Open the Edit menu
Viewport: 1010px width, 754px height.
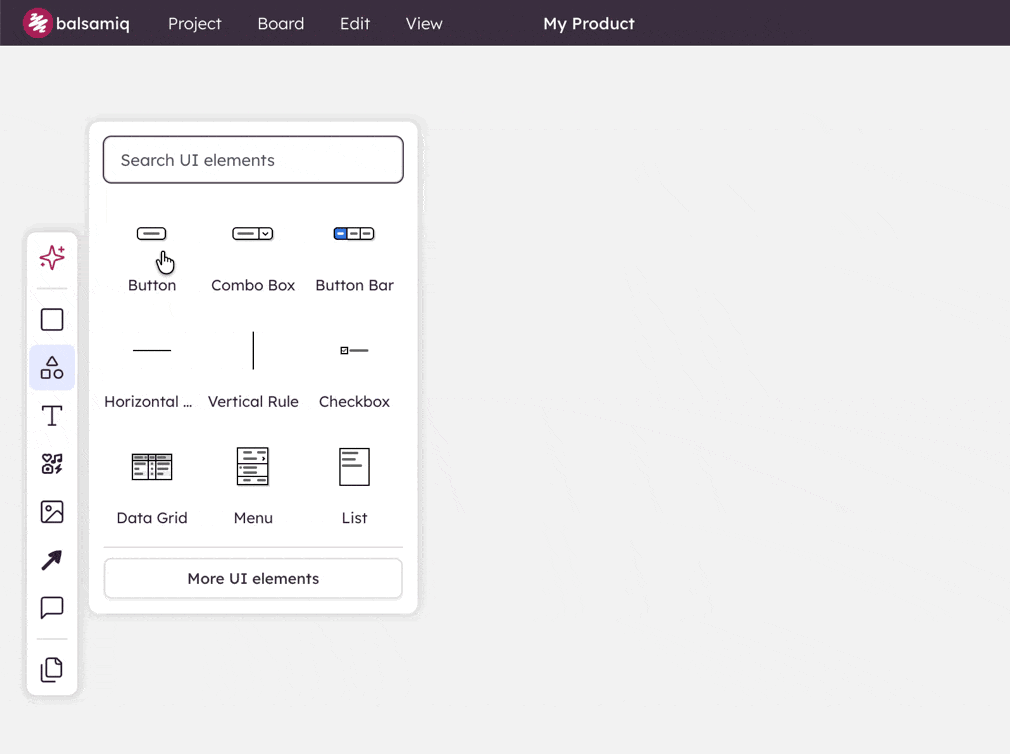pos(355,24)
